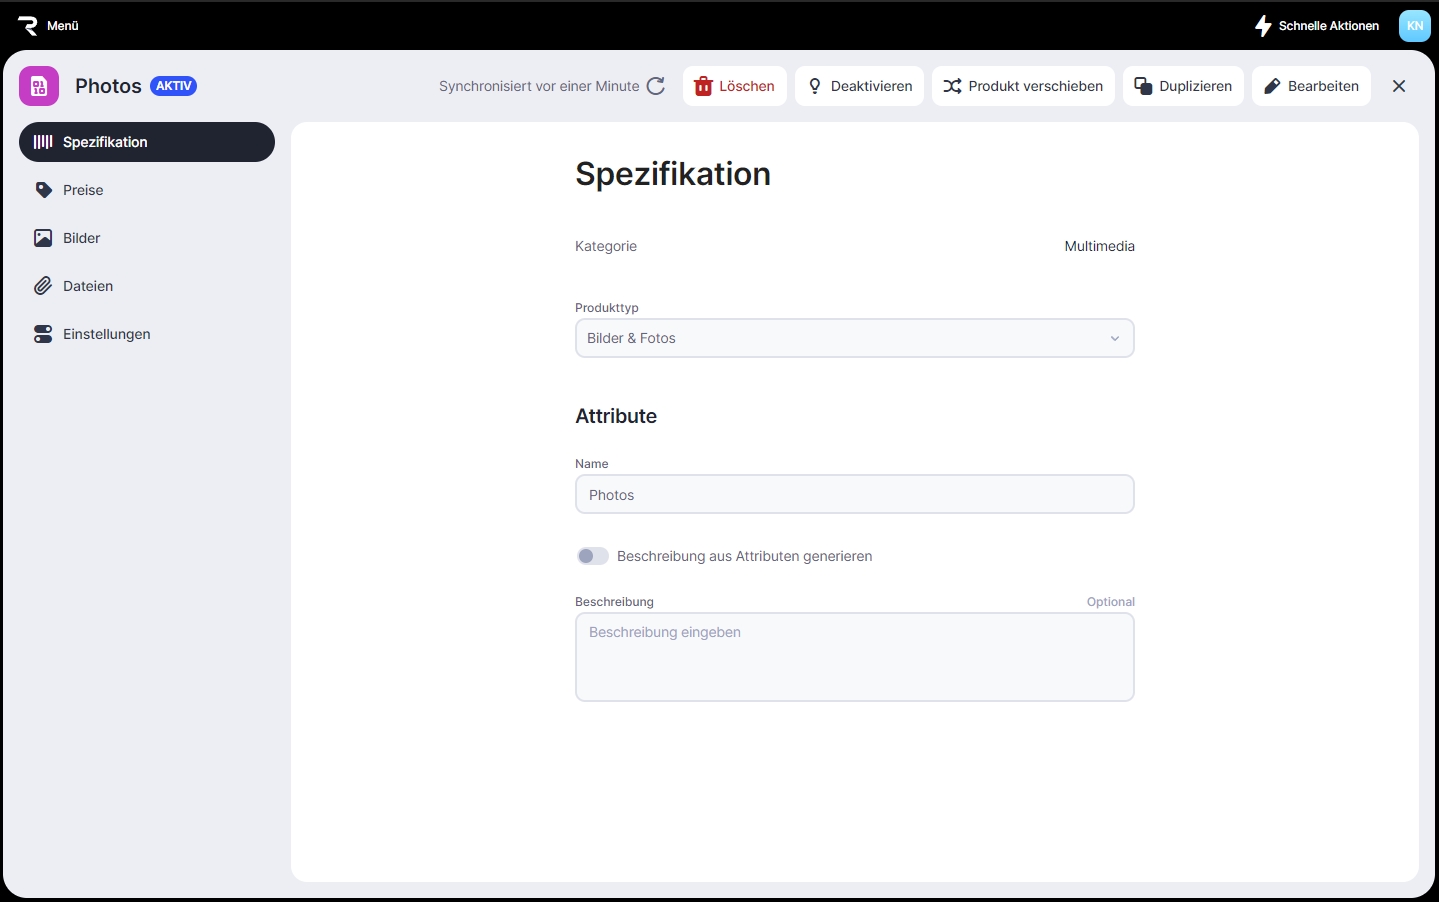Click the Dateien paperclip icon
Screen dimensions: 1439x902
(43, 286)
